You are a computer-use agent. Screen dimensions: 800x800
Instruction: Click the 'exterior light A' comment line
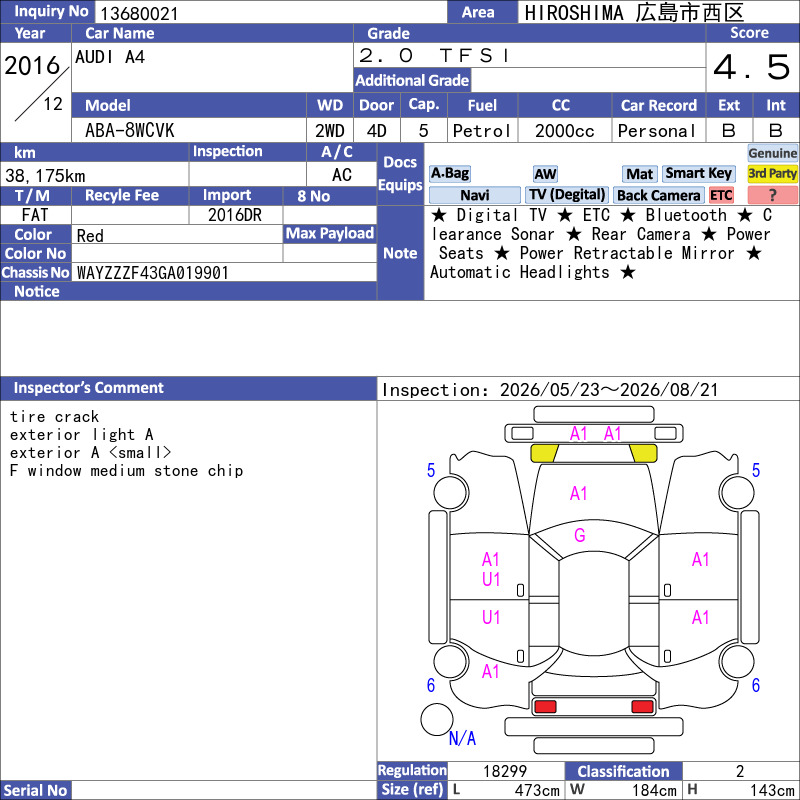(x=82, y=435)
